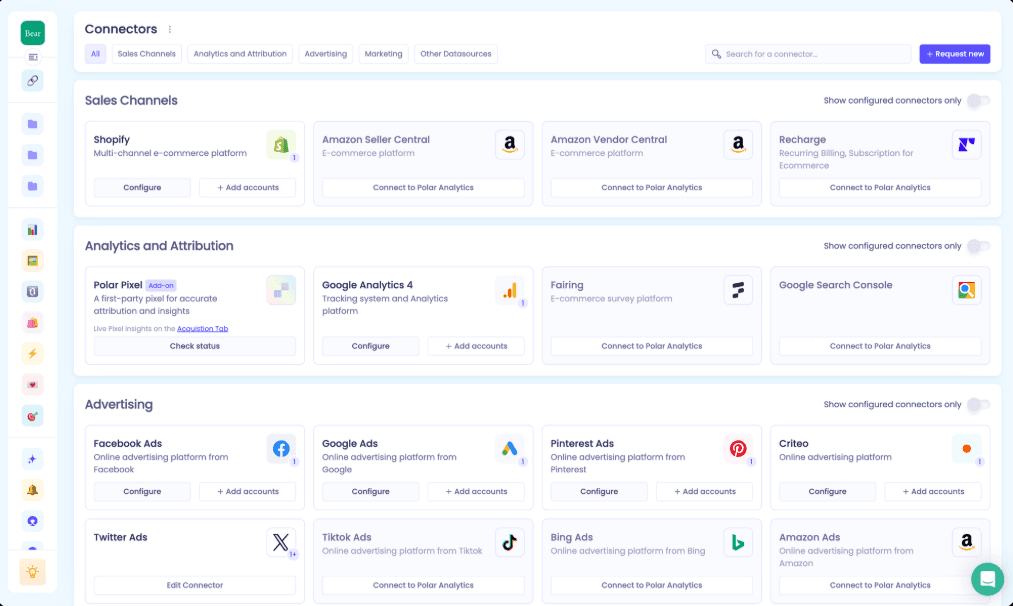Viewport: 1013px width, 606px height.
Task: Select the Sales Channels filter tab
Action: point(147,54)
